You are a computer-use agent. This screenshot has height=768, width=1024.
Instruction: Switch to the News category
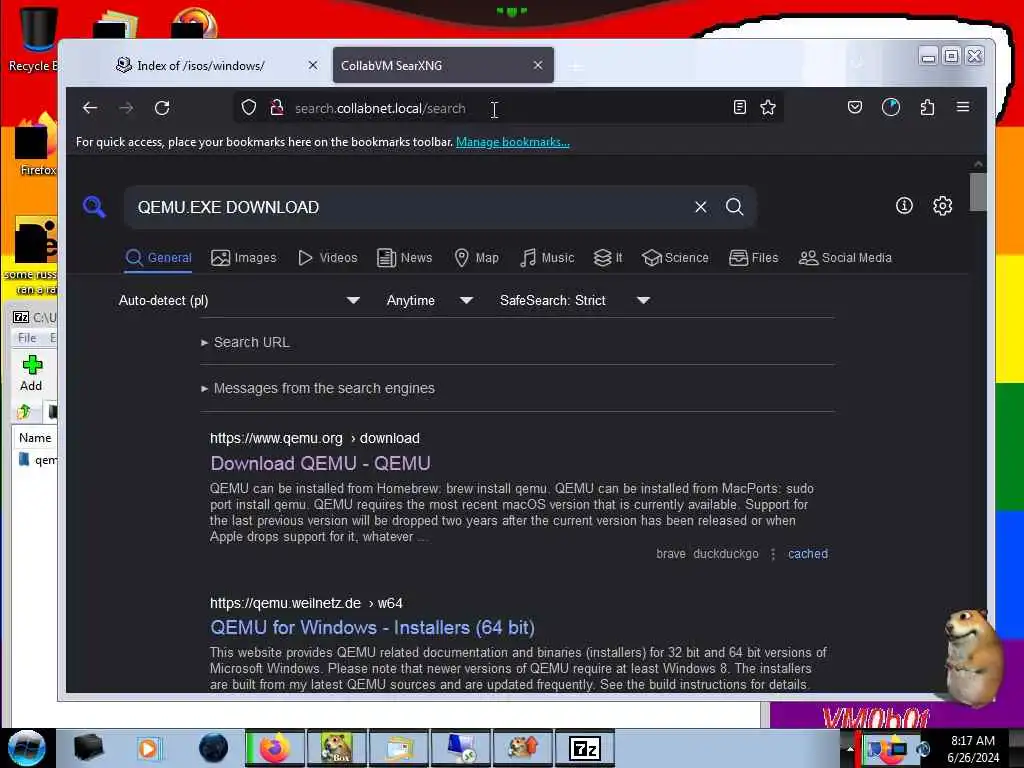[x=405, y=258]
